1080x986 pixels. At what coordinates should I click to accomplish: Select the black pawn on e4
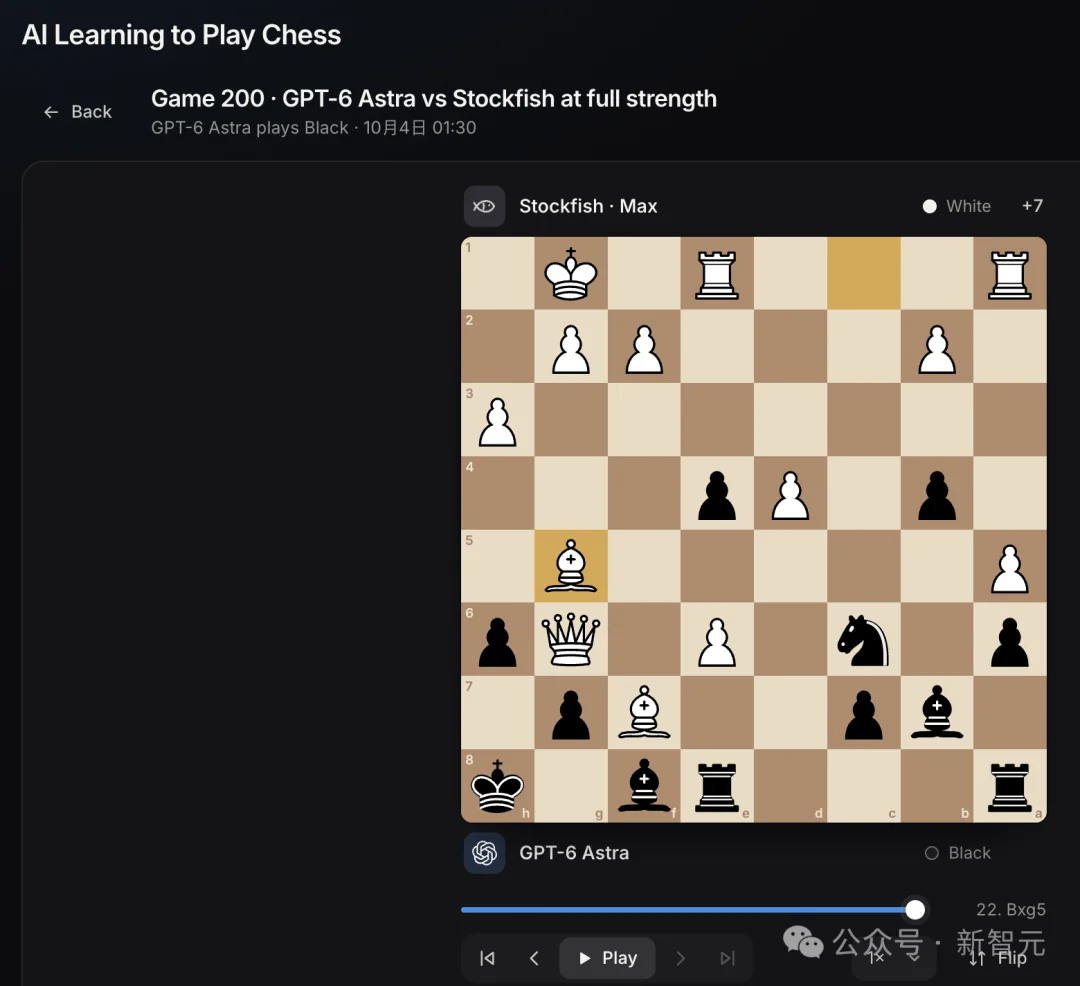(717, 495)
